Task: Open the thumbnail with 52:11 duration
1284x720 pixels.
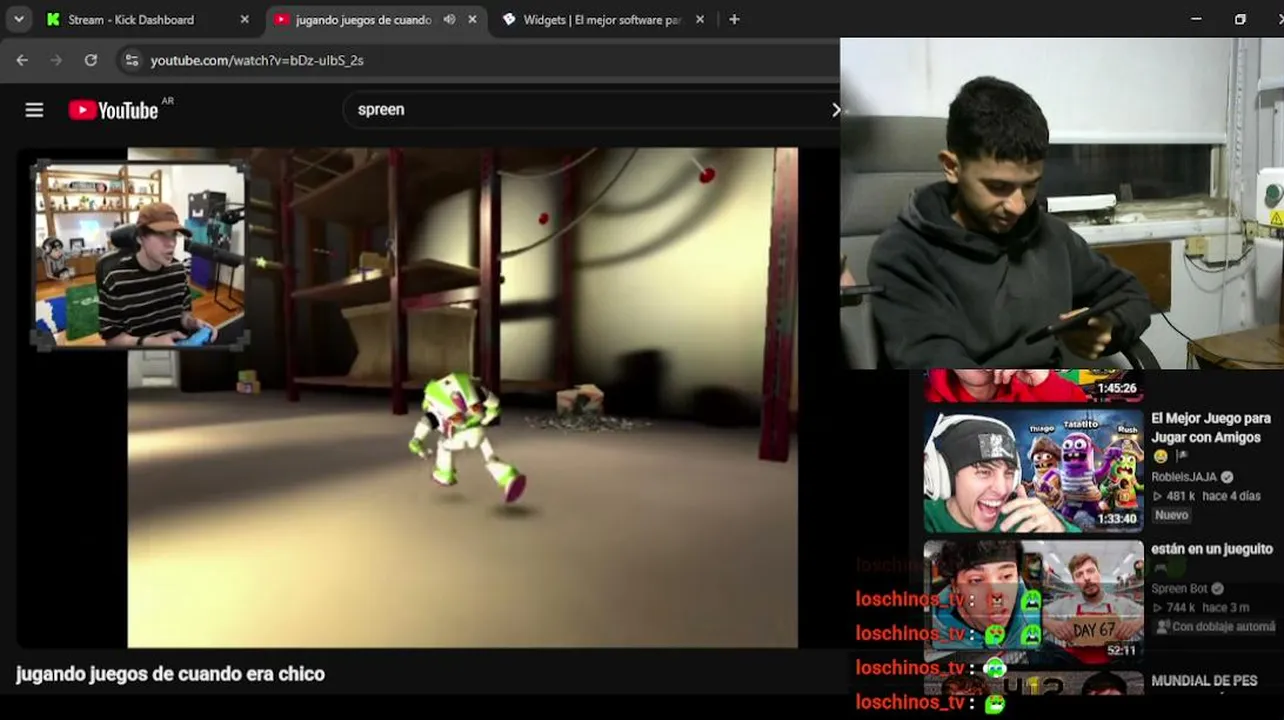Action: (1033, 601)
